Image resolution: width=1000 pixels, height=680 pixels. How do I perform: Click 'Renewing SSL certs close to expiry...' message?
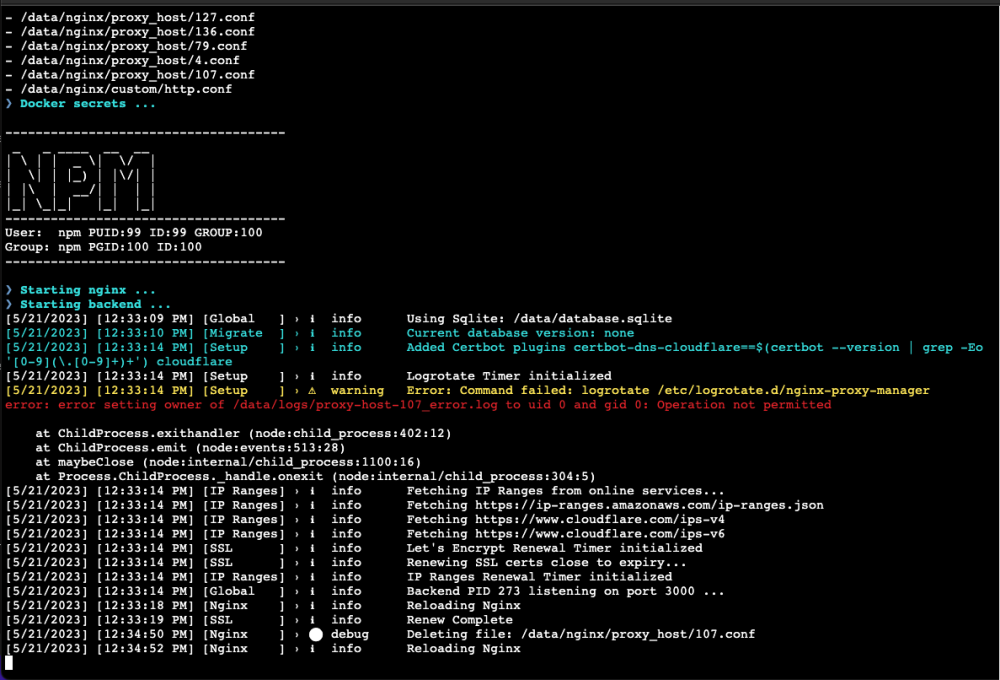(x=547, y=563)
